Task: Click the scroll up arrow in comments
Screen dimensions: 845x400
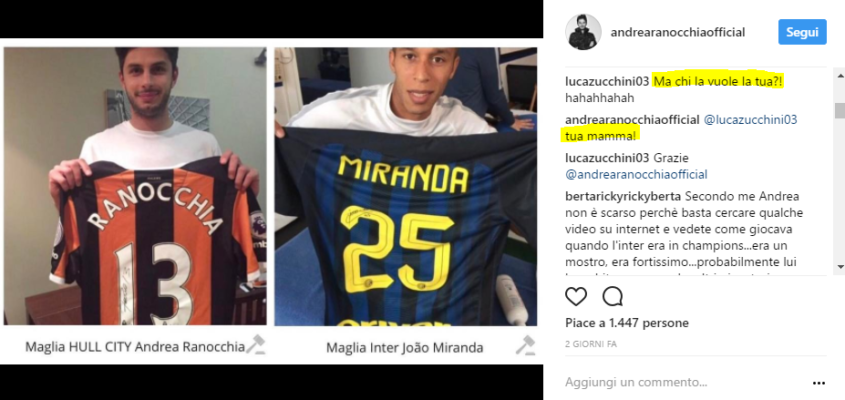Action: [840, 76]
